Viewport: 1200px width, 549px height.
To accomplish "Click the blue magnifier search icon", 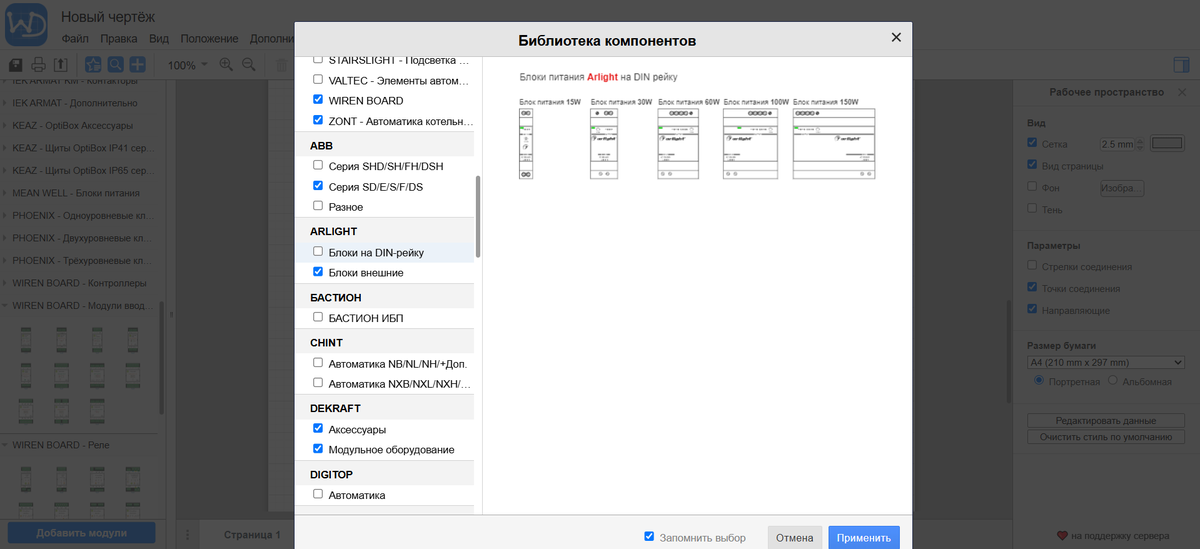I will 115,65.
